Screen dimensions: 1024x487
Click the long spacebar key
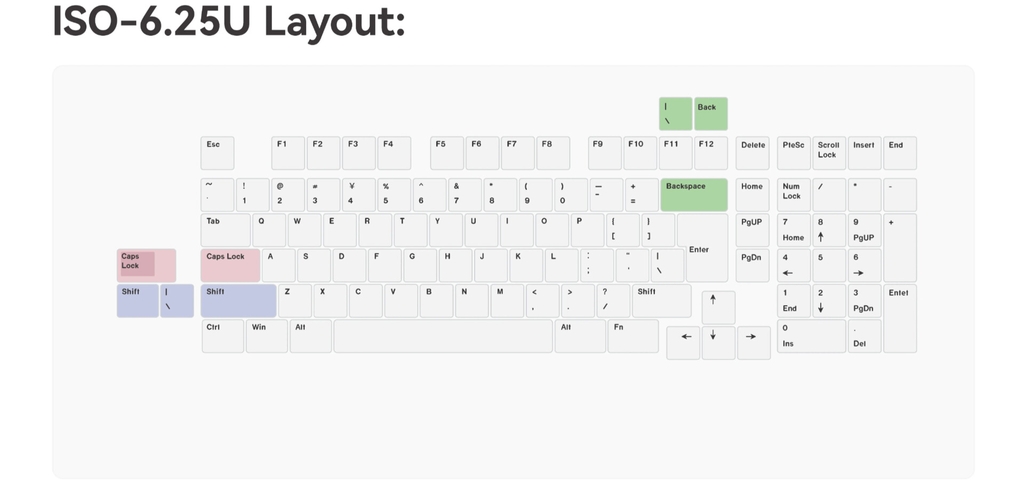(443, 336)
